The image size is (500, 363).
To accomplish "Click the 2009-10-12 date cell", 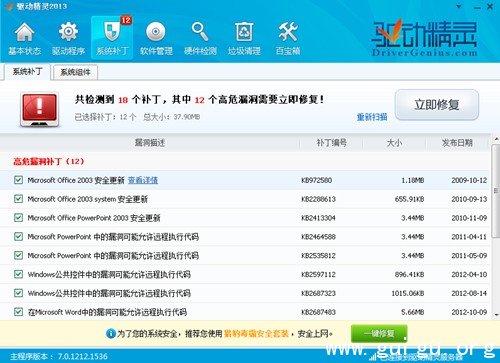I will [469, 180].
